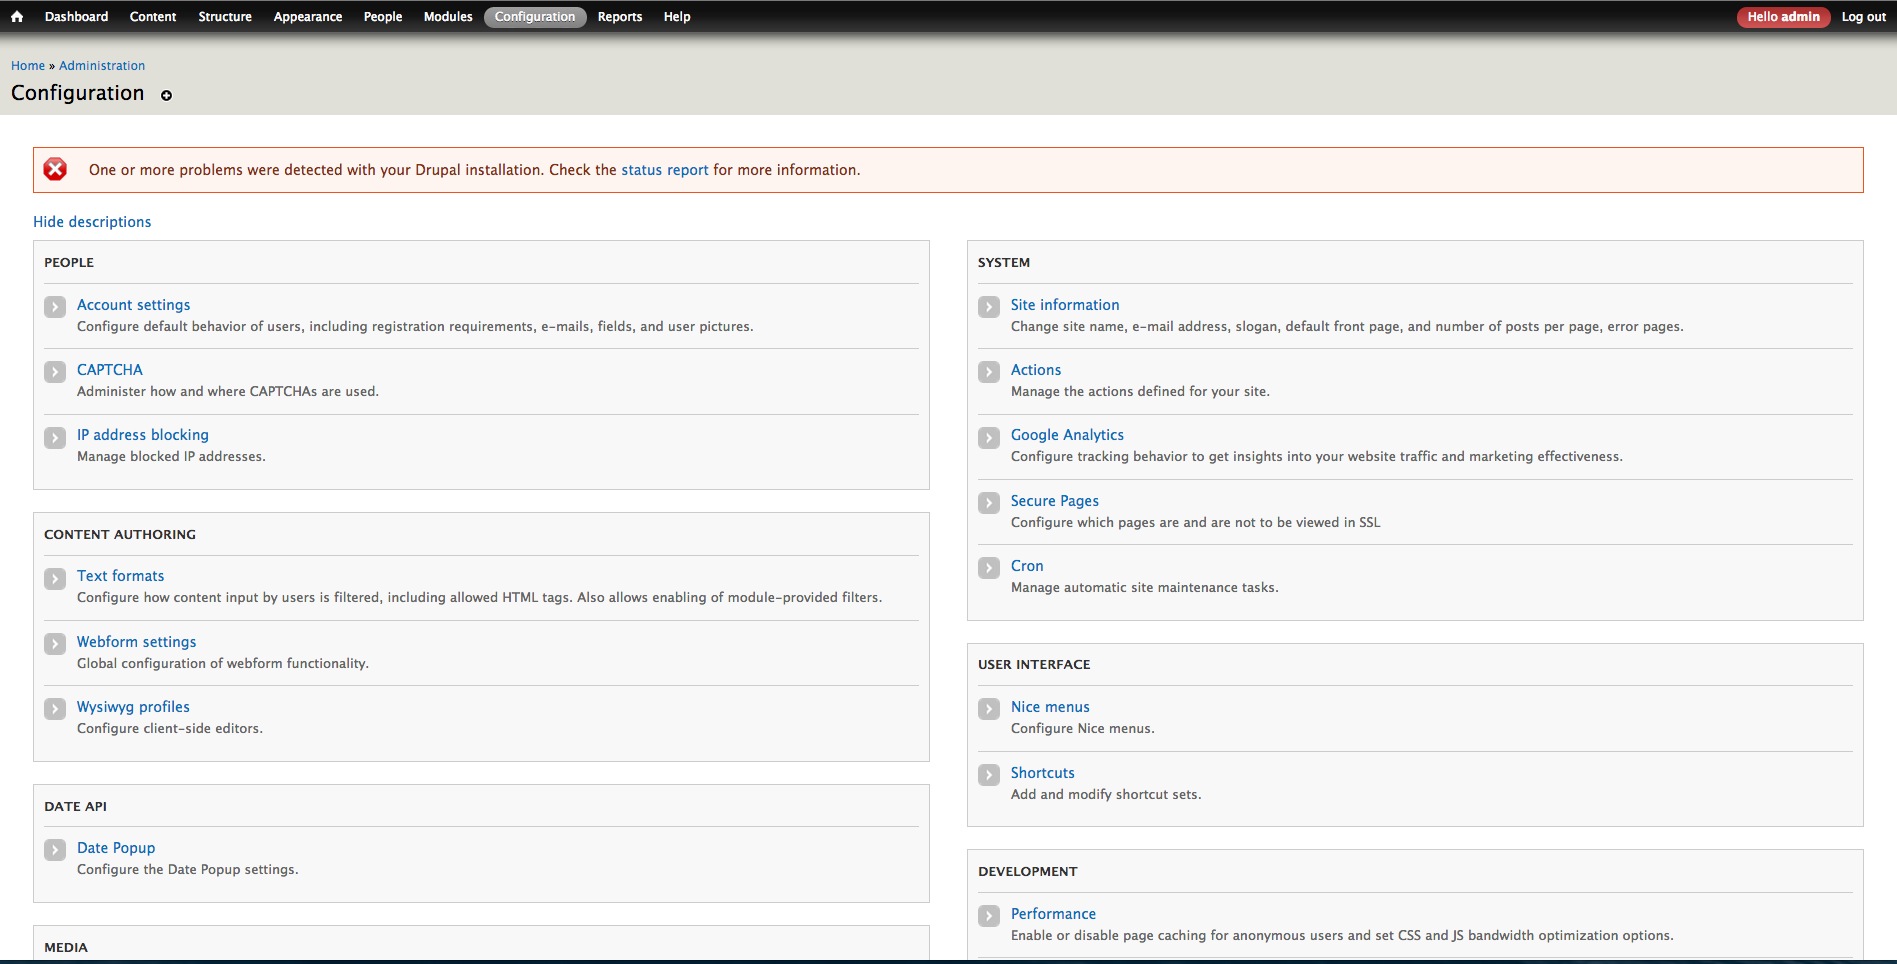
Task: Click the DEVELOPMENT section heading
Action: 1028,871
